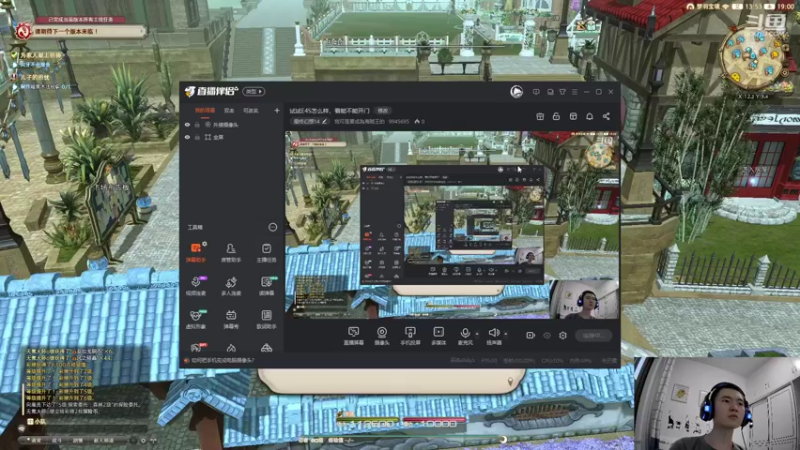Screen dimensions: 800x450
Task: Click the share icon in stream header
Action: click(606, 116)
